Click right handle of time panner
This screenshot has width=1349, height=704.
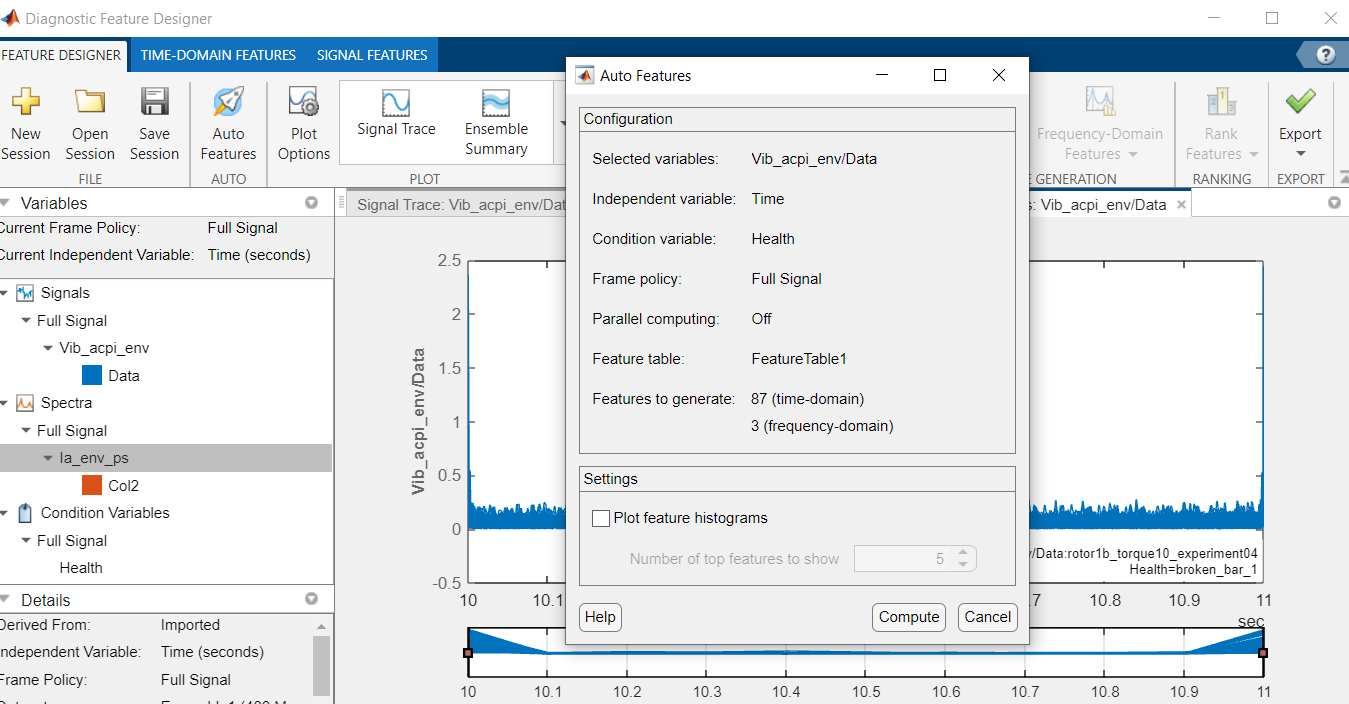pos(1263,652)
